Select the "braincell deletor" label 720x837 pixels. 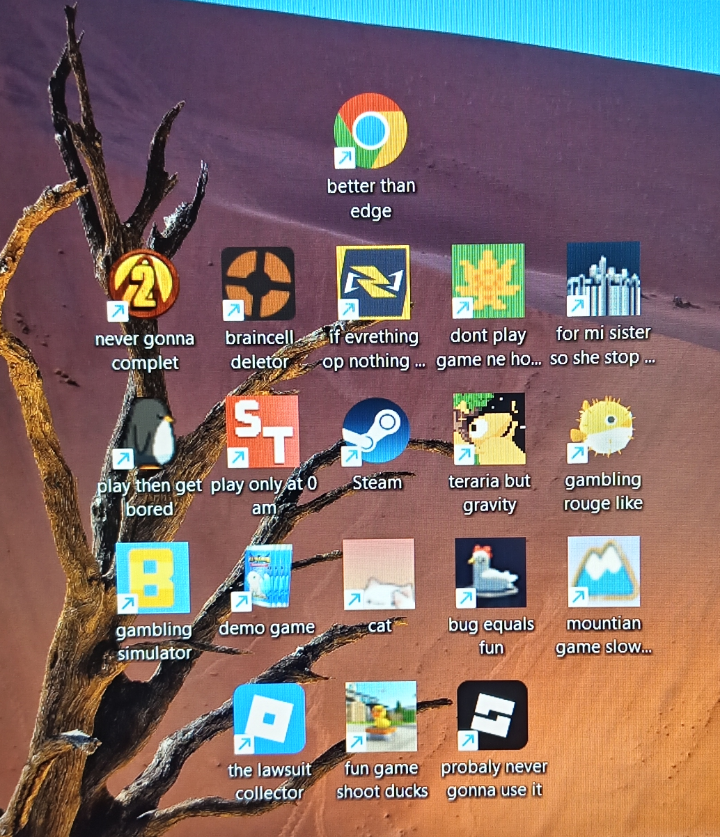[259, 350]
